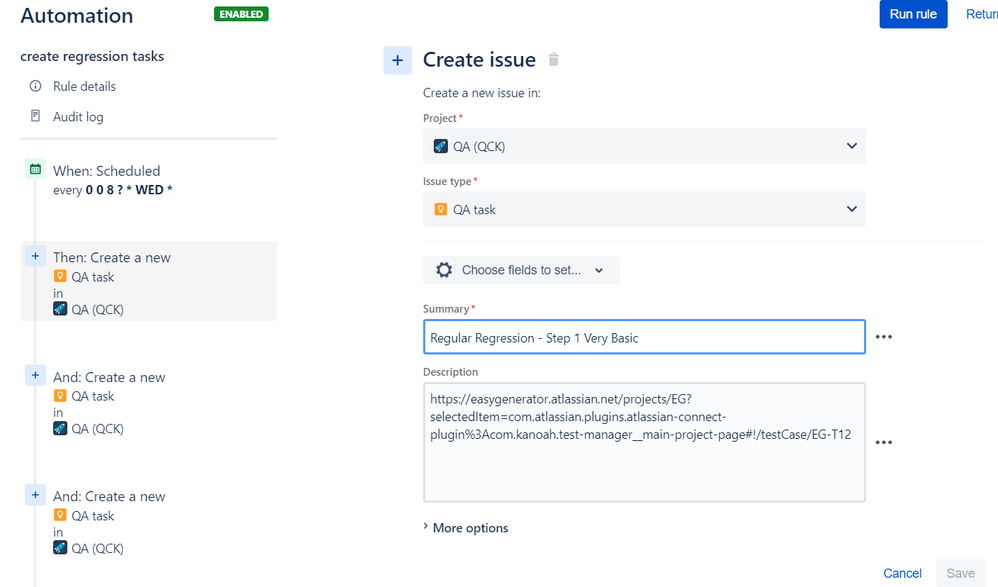Click the Cancel link
This screenshot has width=998, height=587.
[902, 573]
